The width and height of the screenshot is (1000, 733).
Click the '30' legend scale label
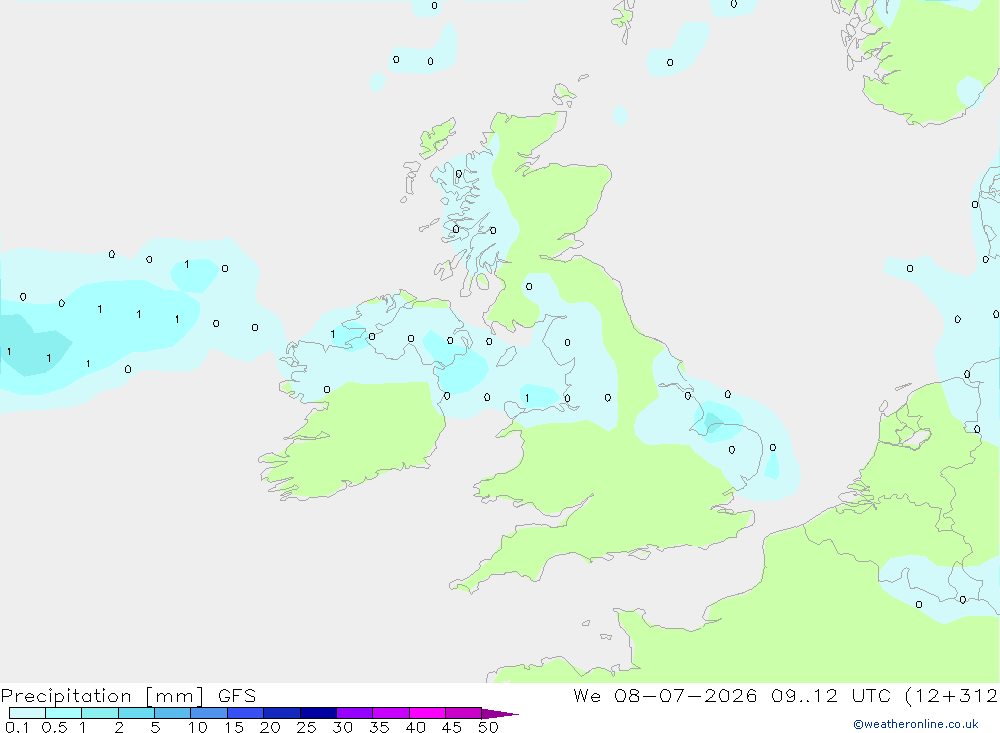pyautogui.click(x=342, y=727)
